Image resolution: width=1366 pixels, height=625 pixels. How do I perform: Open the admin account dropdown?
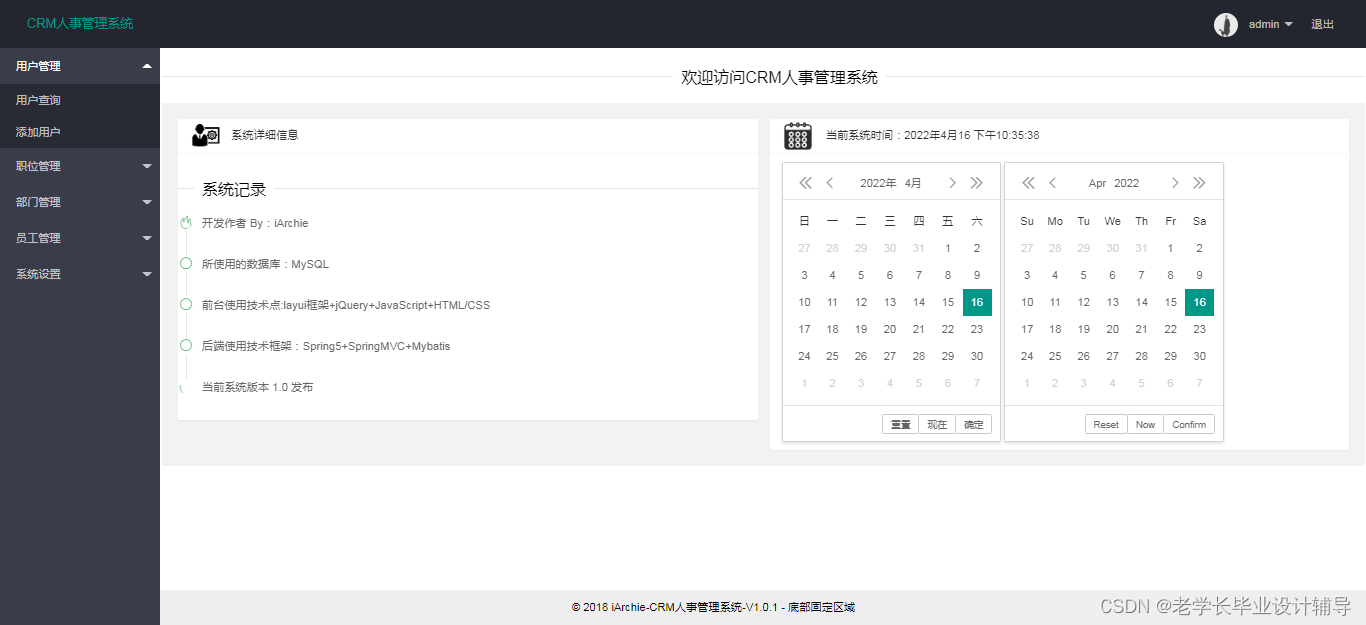(1265, 24)
